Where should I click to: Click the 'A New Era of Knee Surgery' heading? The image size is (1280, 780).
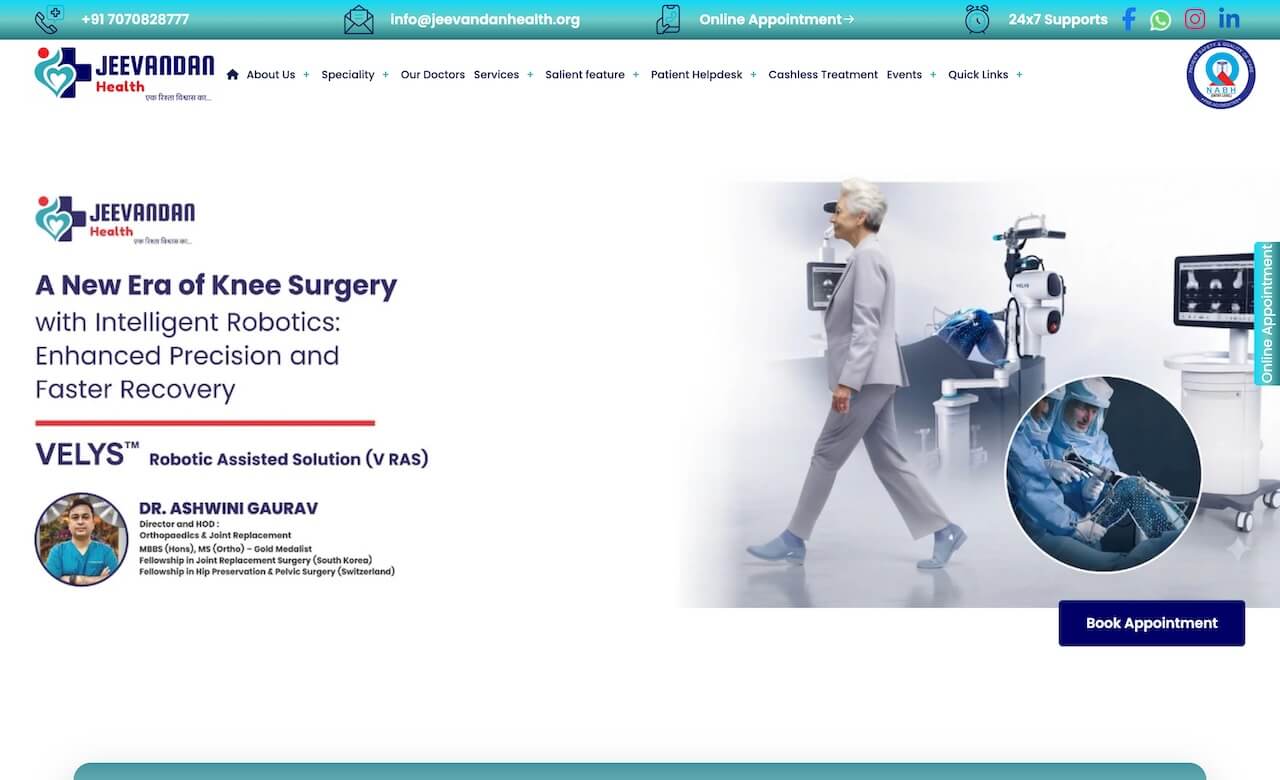[x=216, y=285]
